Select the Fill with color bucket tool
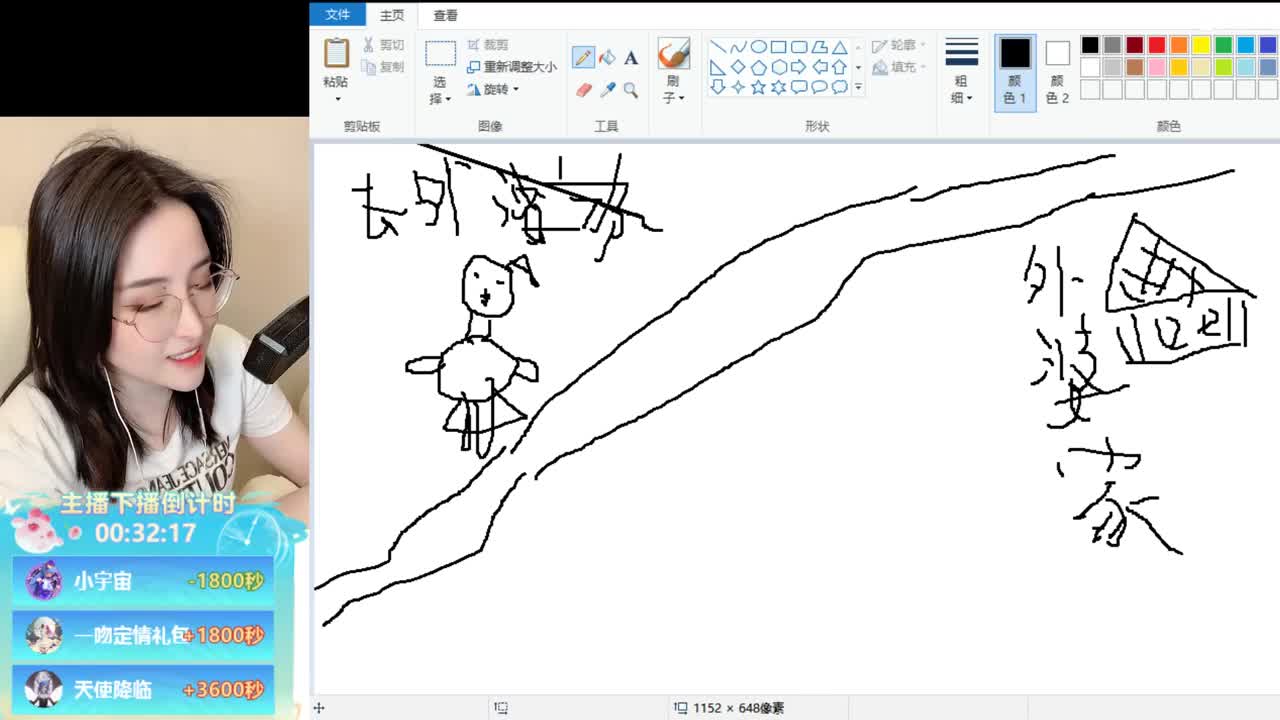This screenshot has width=1280, height=720. (607, 57)
